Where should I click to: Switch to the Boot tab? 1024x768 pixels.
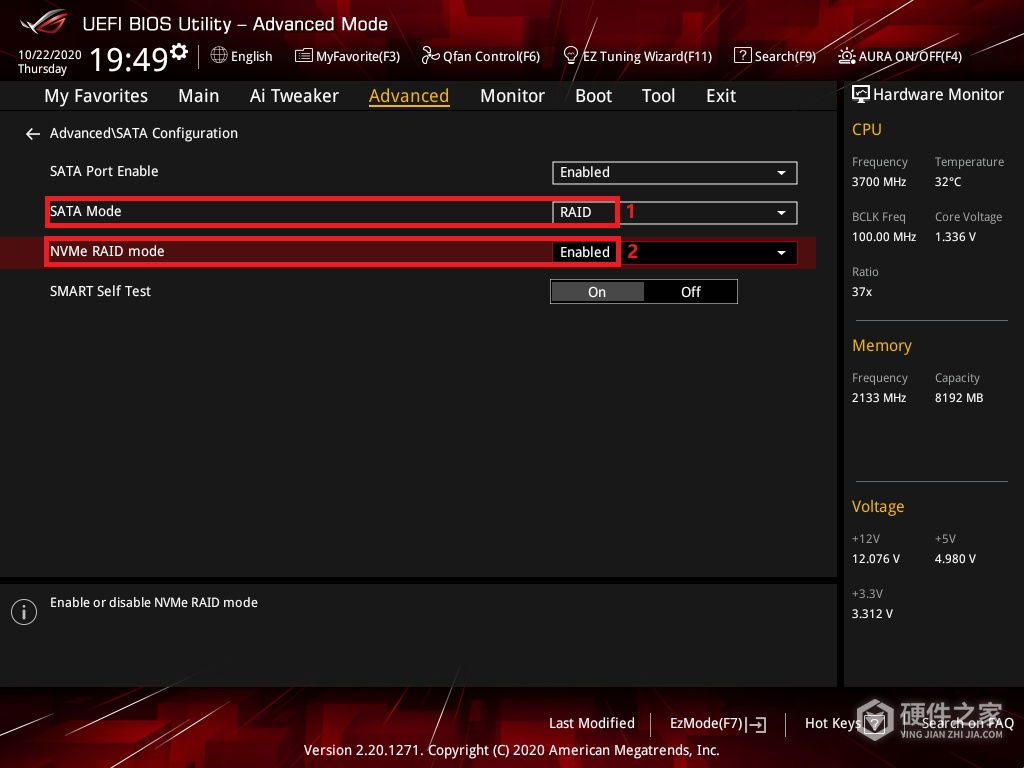coord(593,96)
